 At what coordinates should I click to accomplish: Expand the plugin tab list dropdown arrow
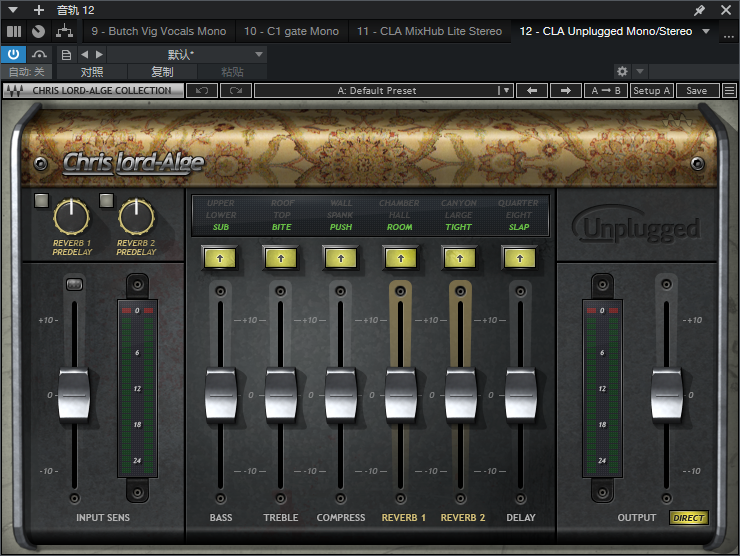click(x=706, y=31)
